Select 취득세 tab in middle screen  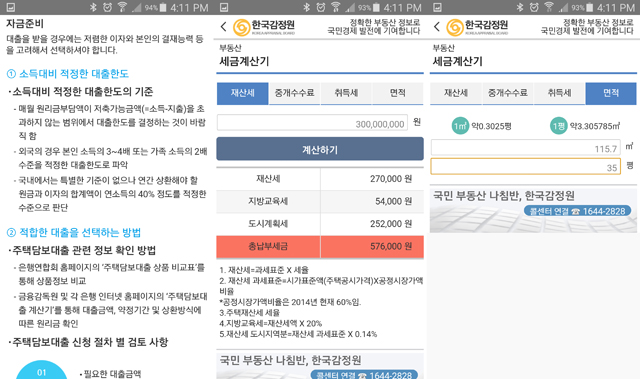346,93
